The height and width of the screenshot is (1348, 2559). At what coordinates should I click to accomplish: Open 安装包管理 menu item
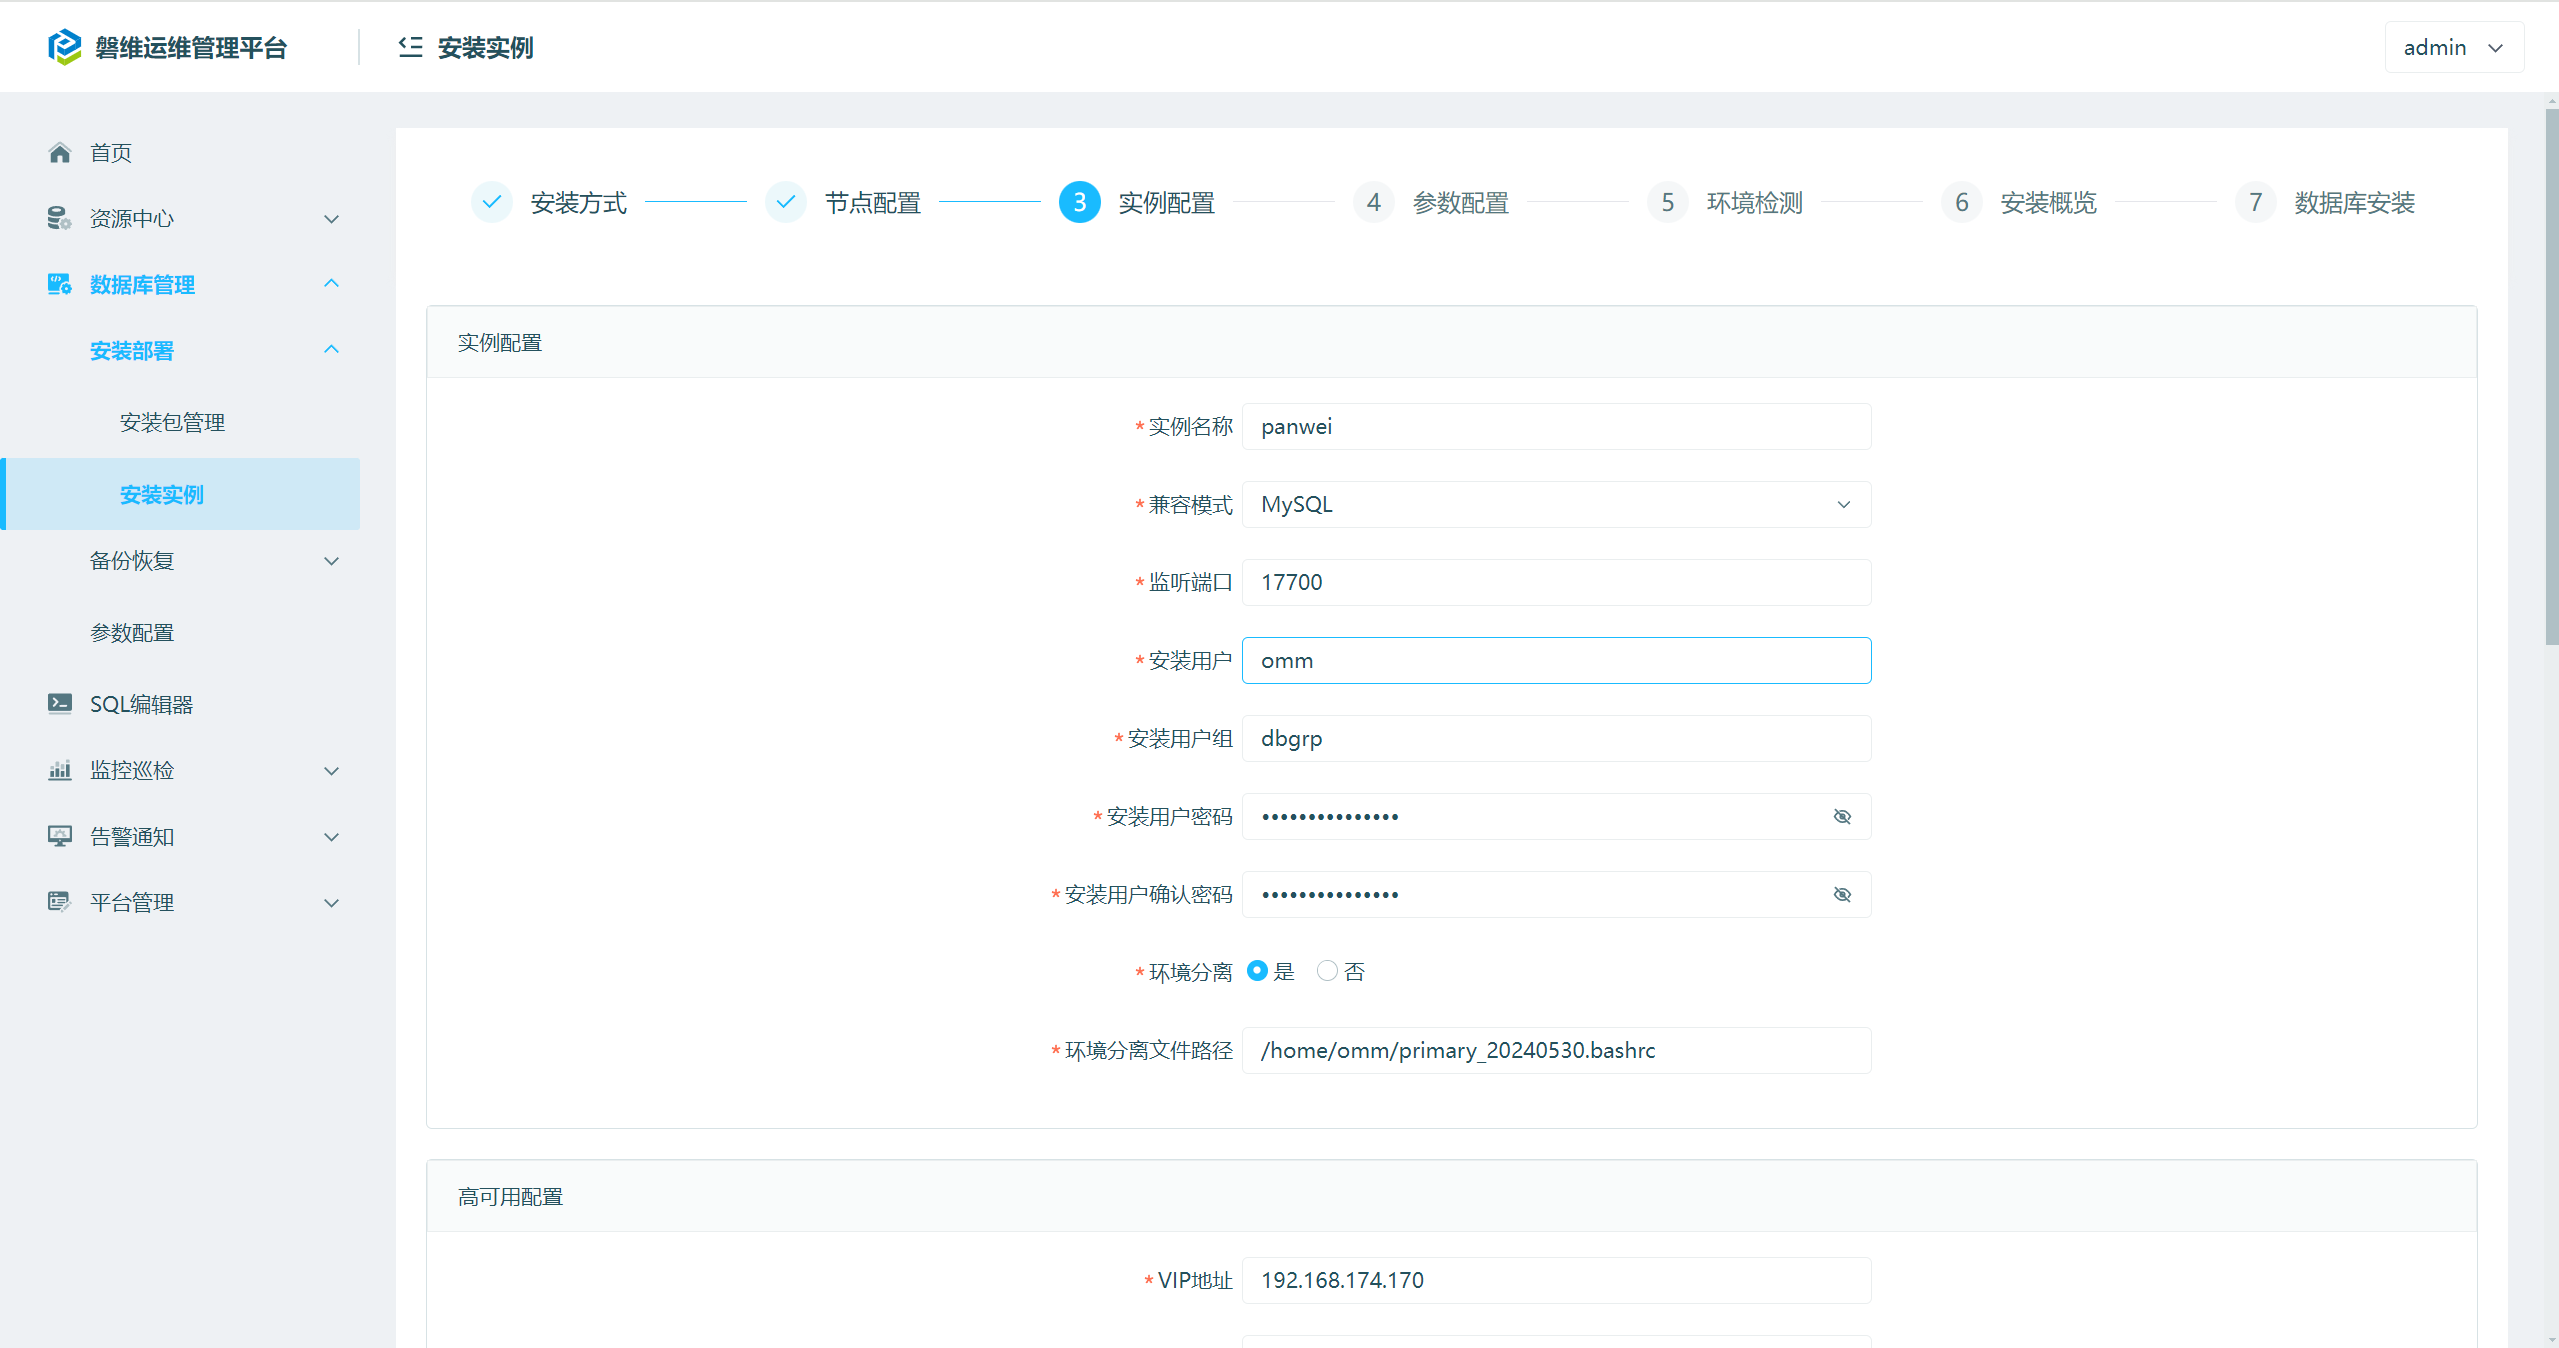(172, 423)
